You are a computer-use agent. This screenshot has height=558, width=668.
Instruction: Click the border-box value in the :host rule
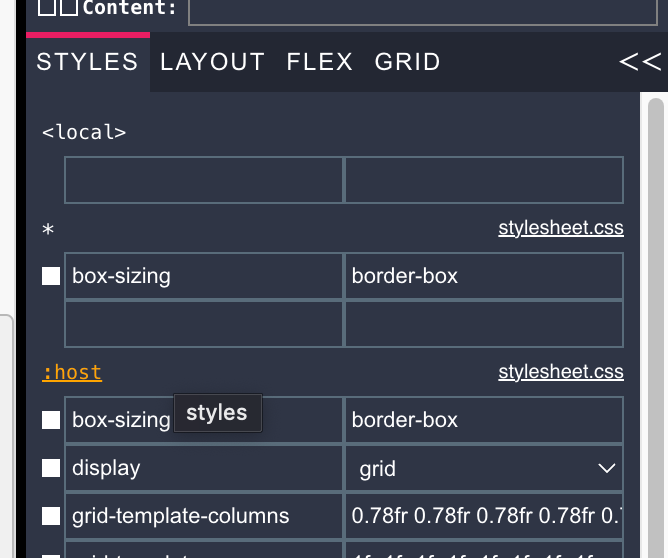[x=484, y=420]
